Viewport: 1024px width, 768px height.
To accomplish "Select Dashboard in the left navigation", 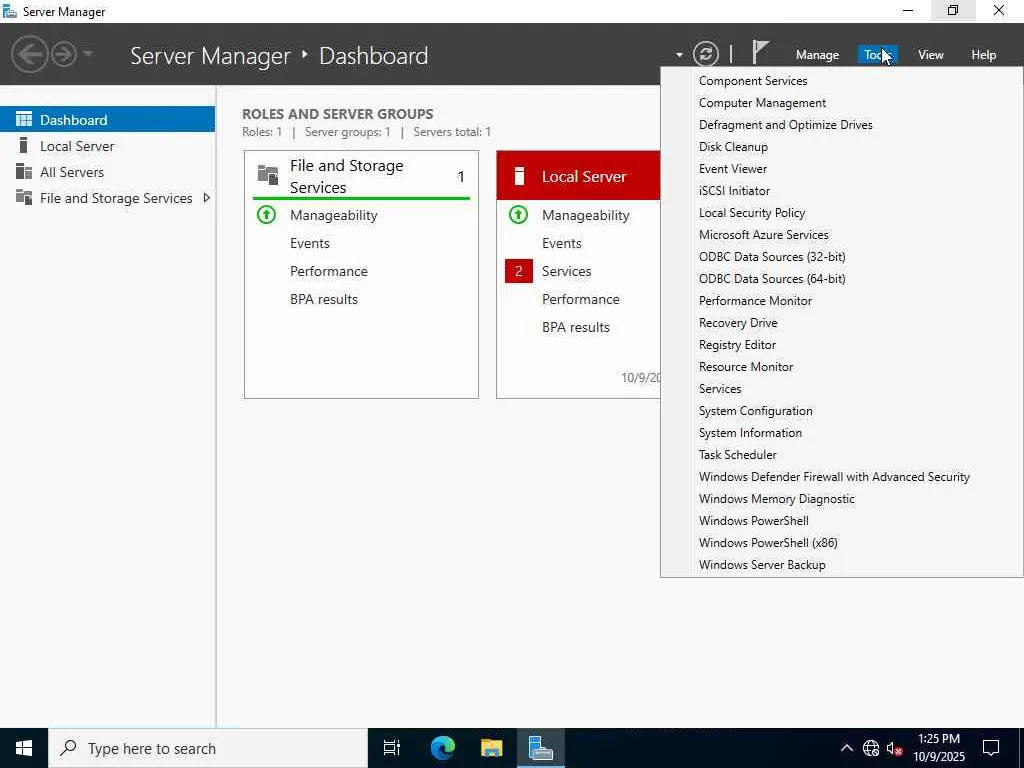I will pos(107,120).
